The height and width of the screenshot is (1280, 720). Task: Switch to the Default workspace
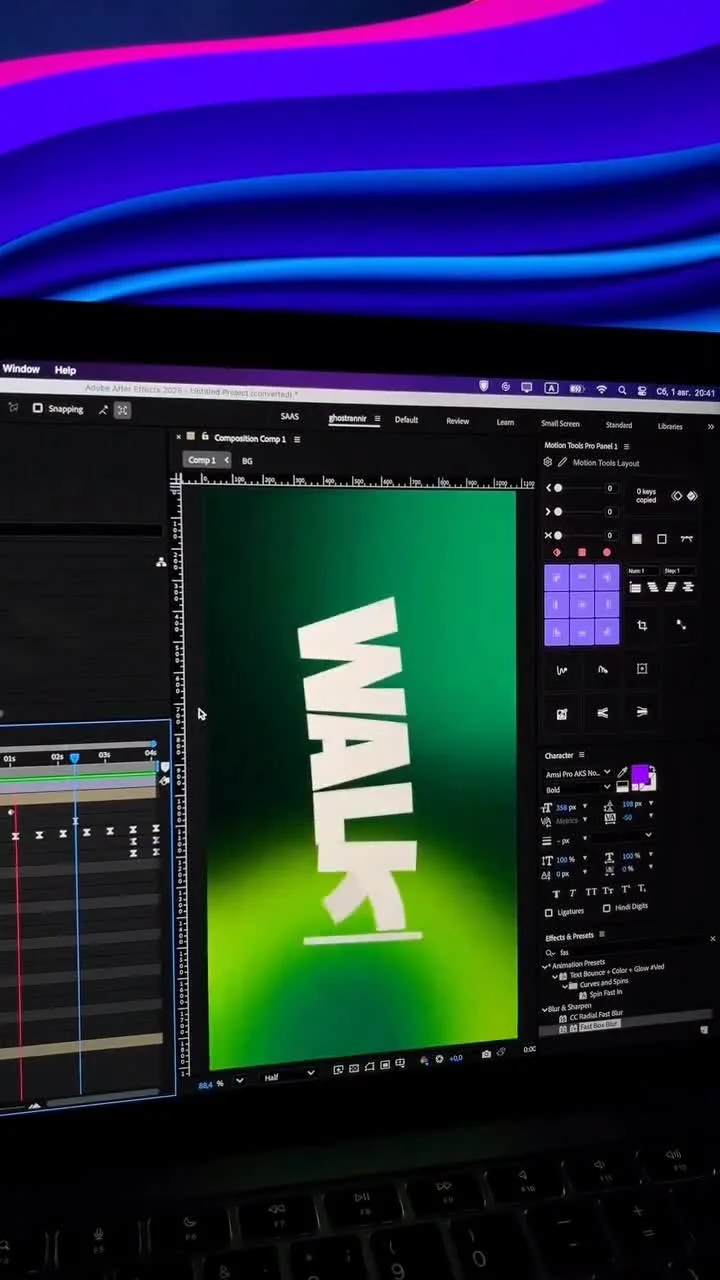(406, 419)
